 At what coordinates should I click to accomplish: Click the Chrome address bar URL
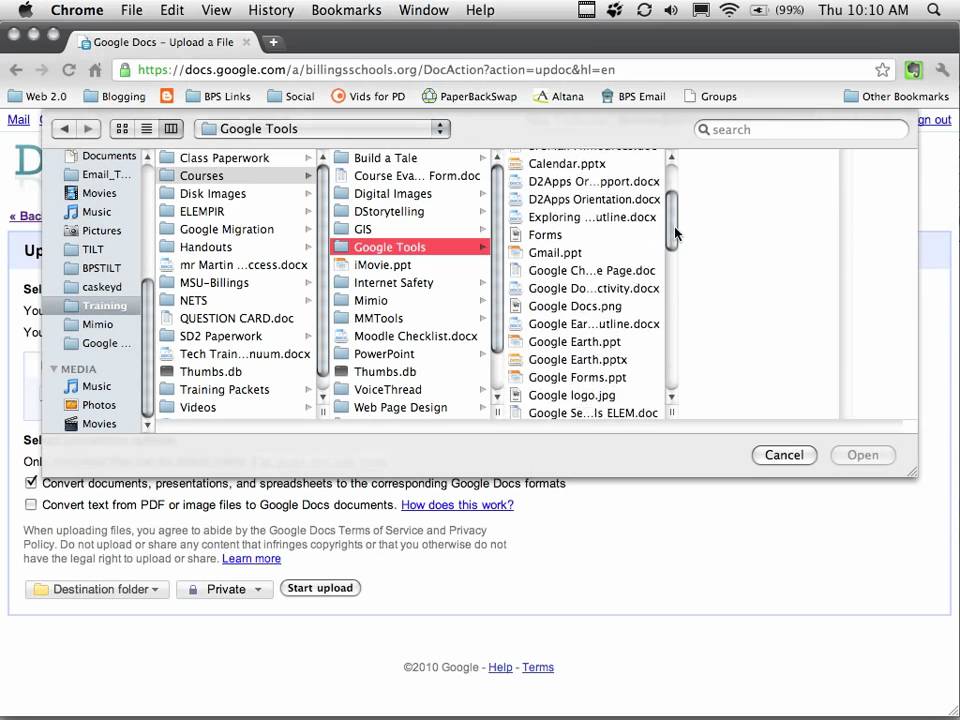pos(377,70)
